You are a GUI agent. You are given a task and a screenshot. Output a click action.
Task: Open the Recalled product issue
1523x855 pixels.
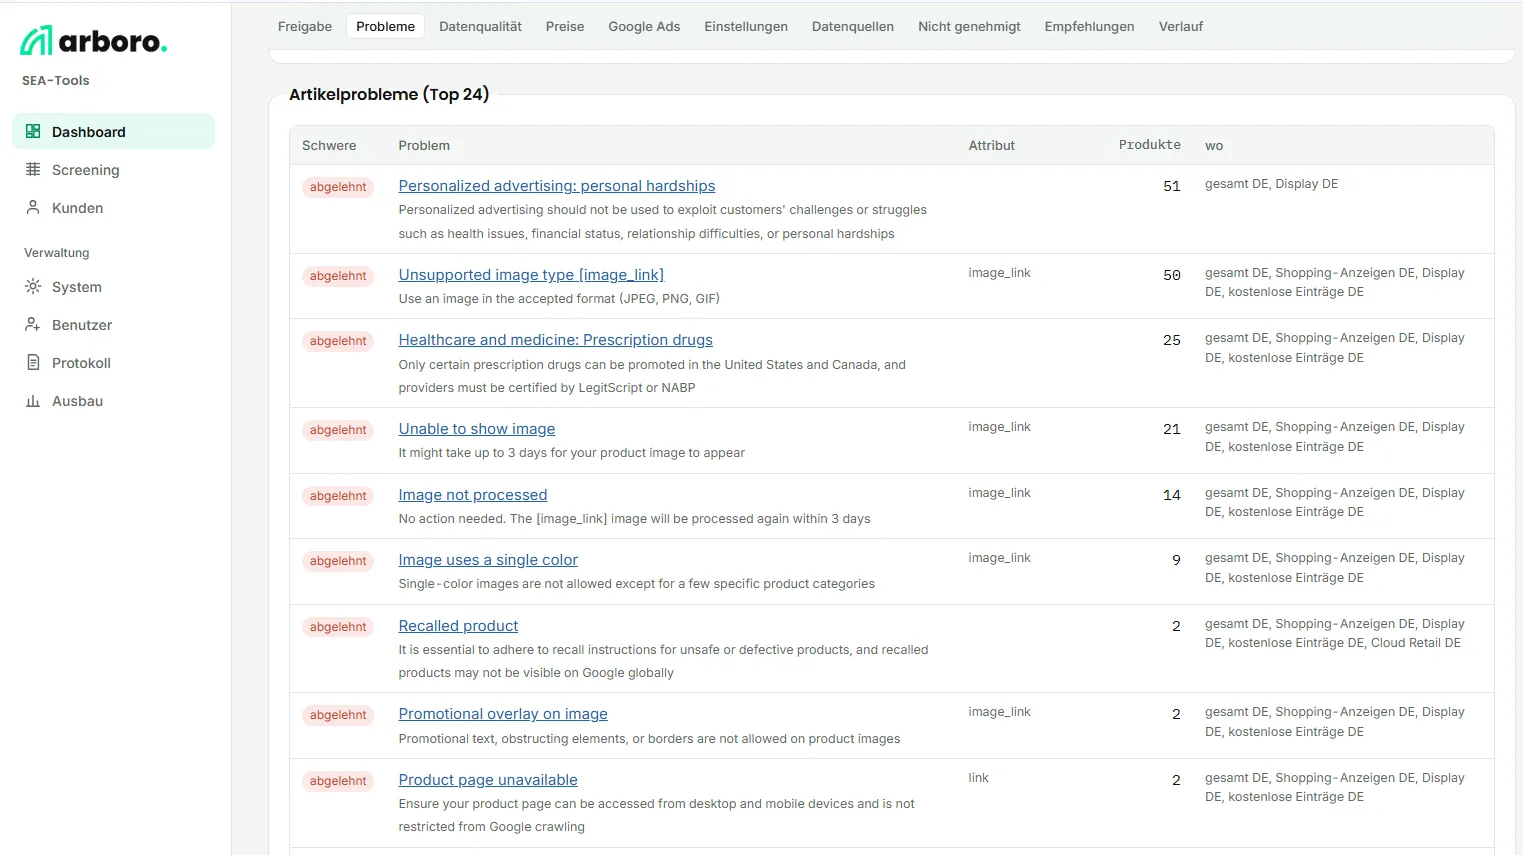pos(458,625)
